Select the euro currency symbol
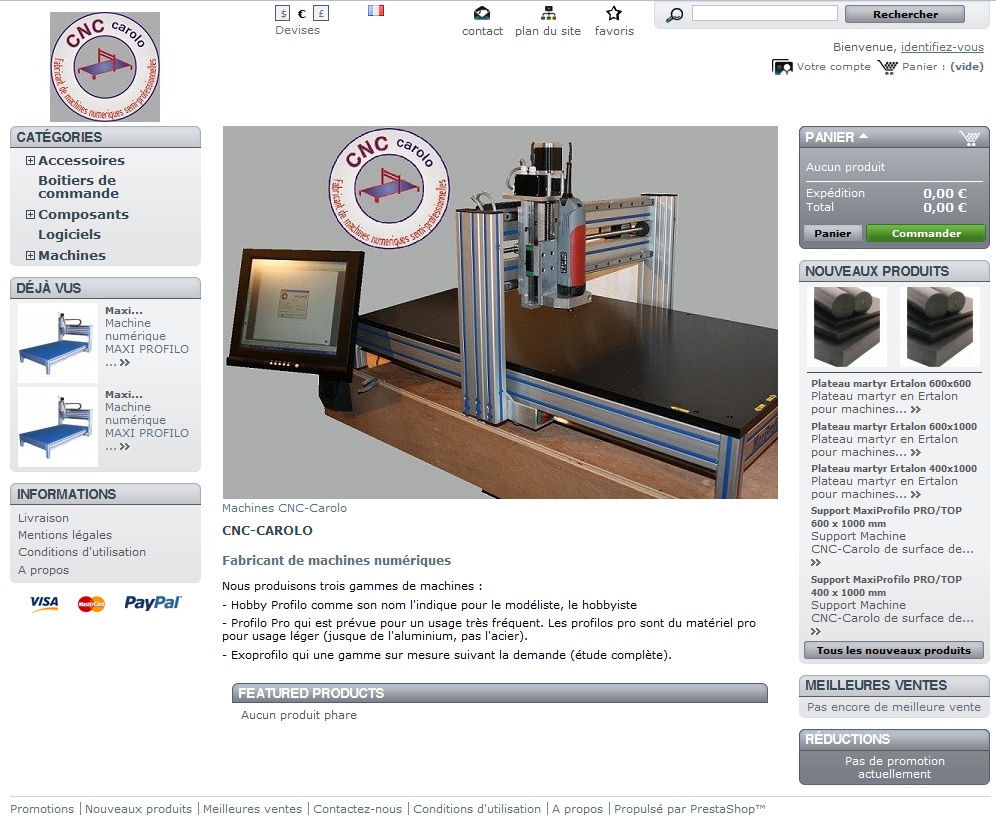This screenshot has width=996, height=827. (x=300, y=12)
